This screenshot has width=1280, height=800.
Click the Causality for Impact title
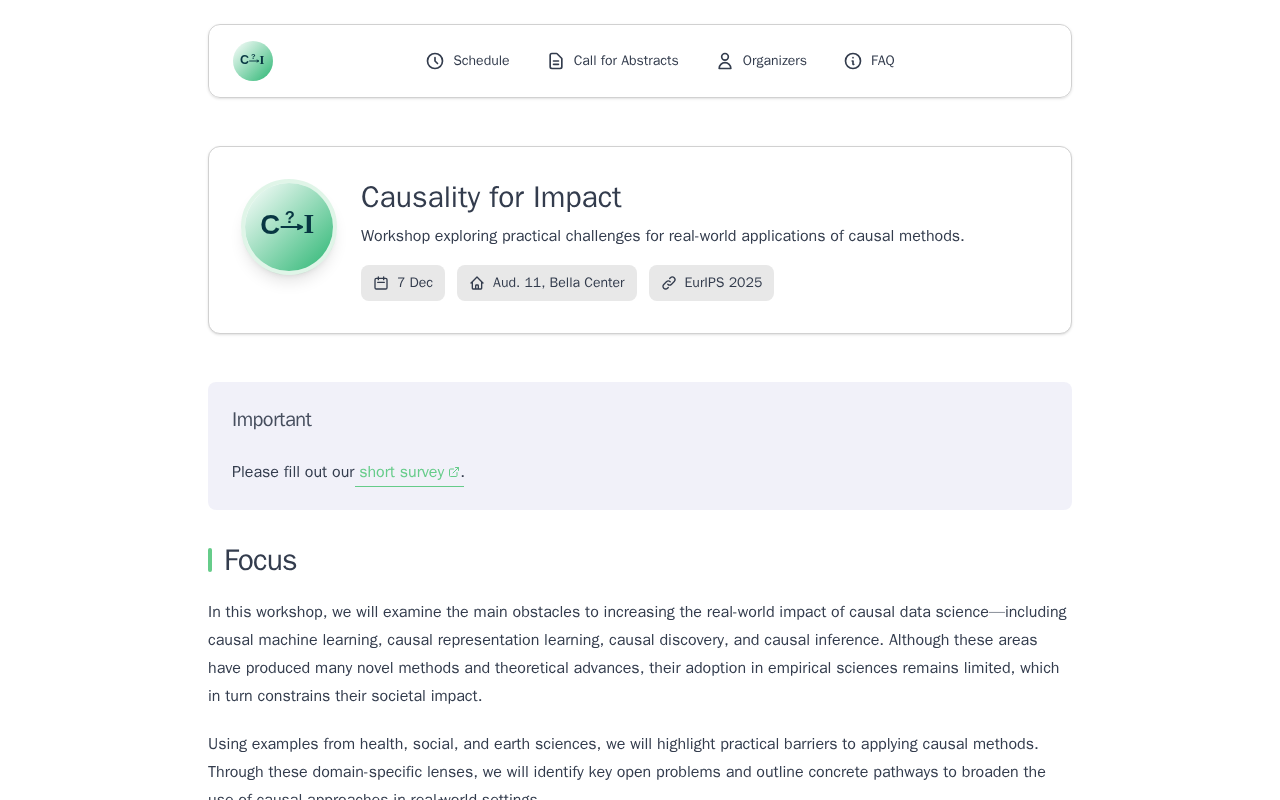491,197
